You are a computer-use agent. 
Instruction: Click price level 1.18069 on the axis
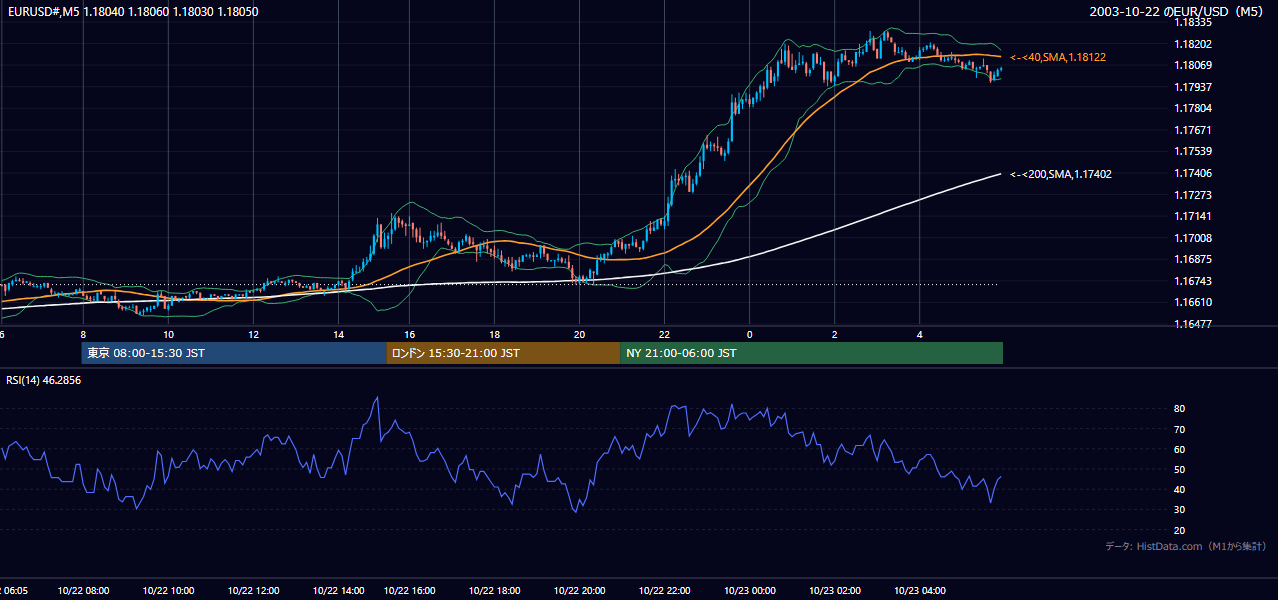coord(1192,65)
